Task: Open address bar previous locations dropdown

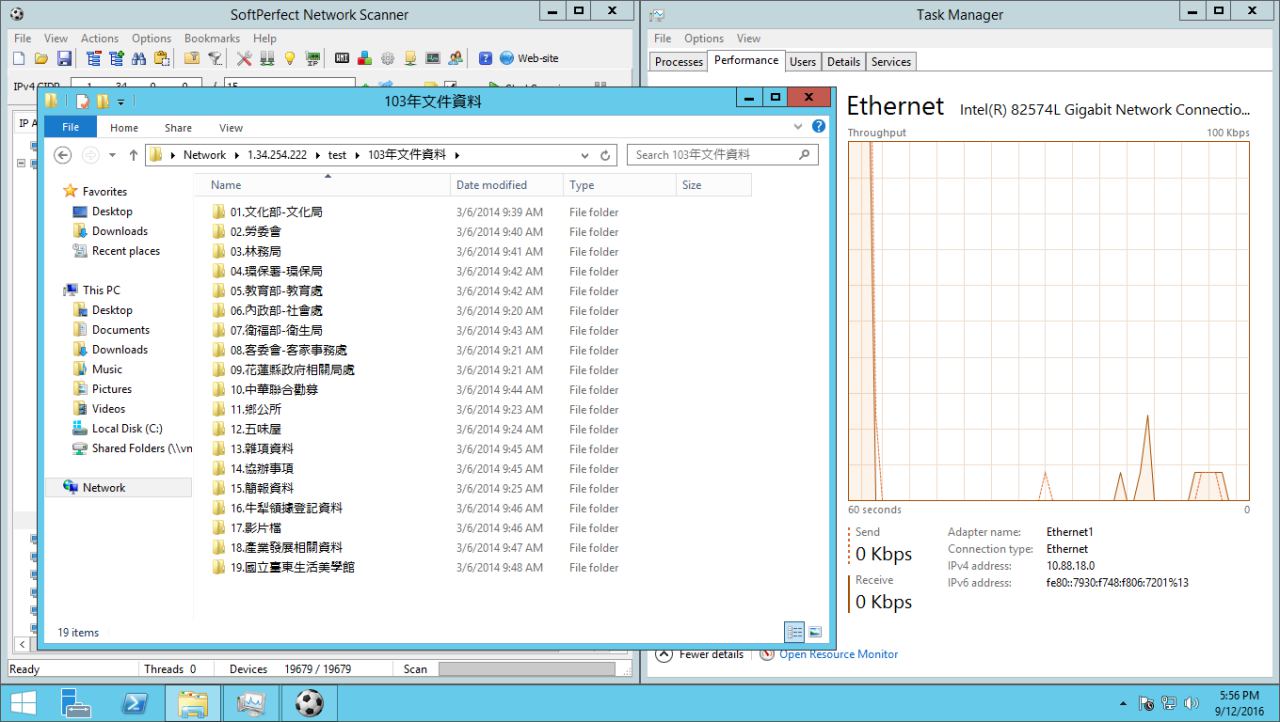Action: click(x=585, y=155)
